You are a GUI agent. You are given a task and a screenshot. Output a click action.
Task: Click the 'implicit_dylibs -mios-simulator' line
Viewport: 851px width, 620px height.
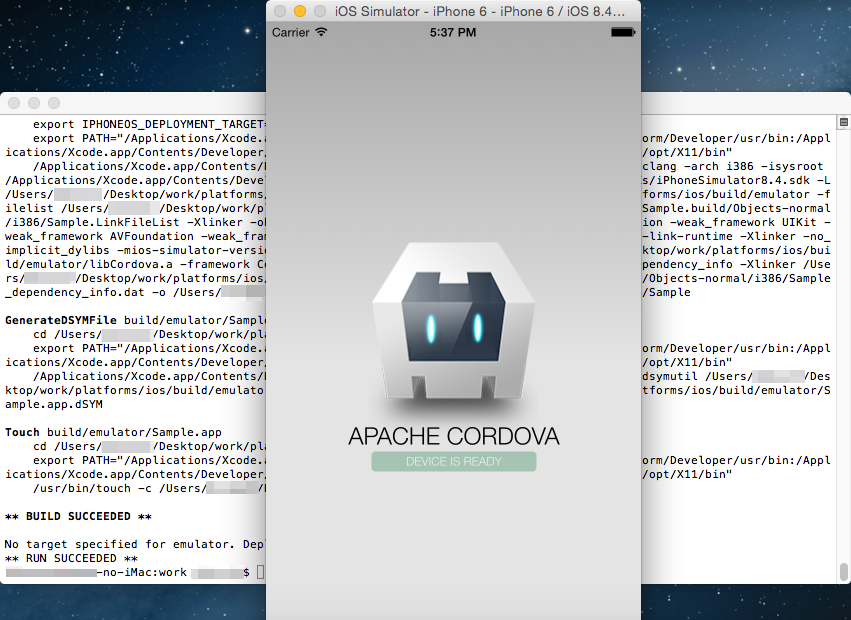135,250
